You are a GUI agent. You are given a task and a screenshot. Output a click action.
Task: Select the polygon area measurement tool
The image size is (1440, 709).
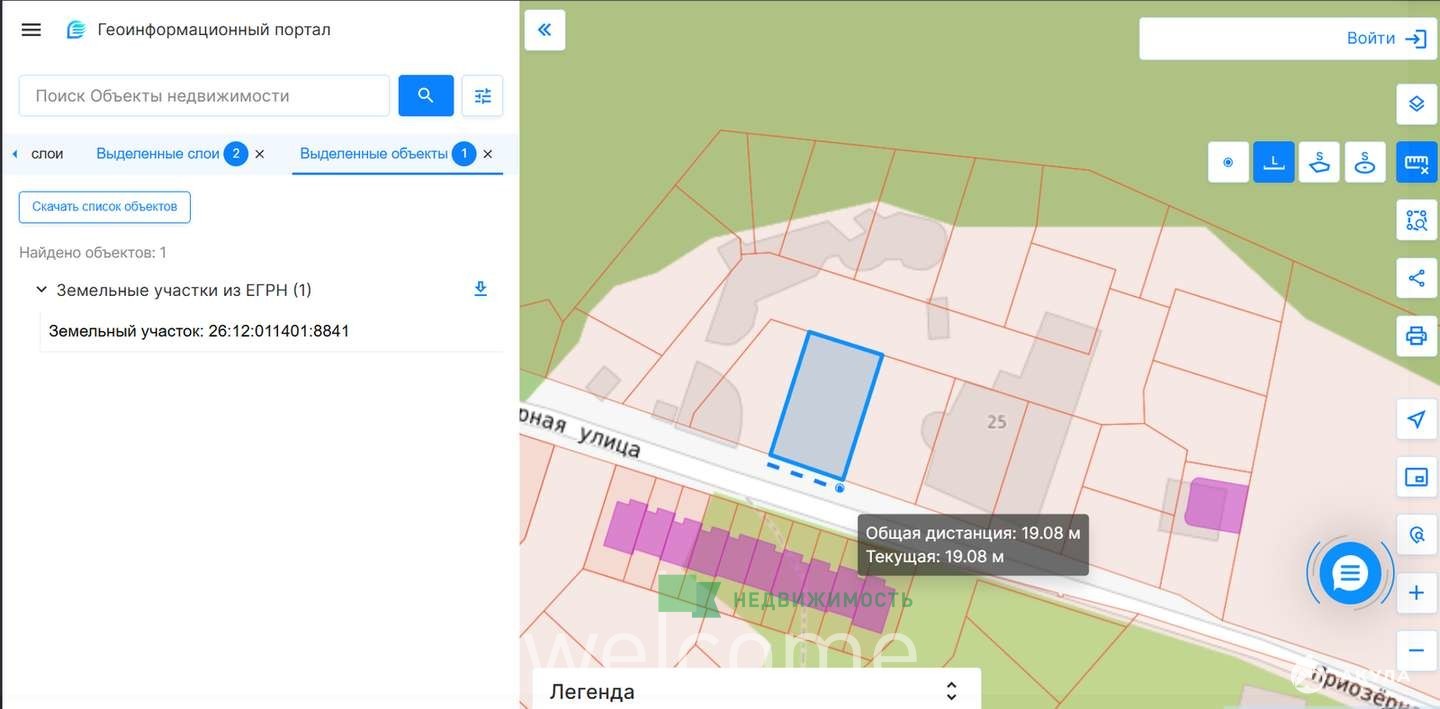point(1319,162)
